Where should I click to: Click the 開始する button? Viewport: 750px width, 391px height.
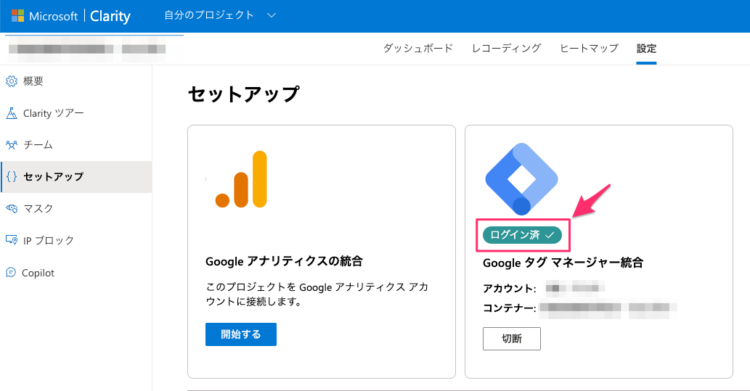point(241,334)
